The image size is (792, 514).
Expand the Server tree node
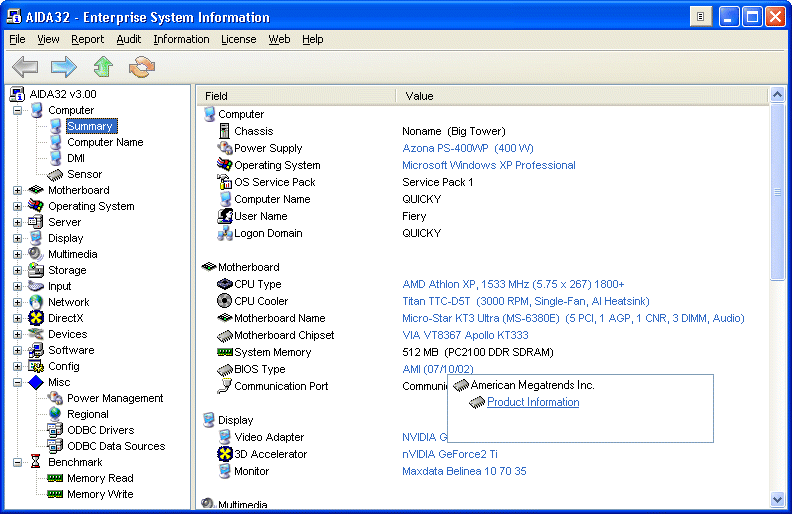pyautogui.click(x=17, y=222)
